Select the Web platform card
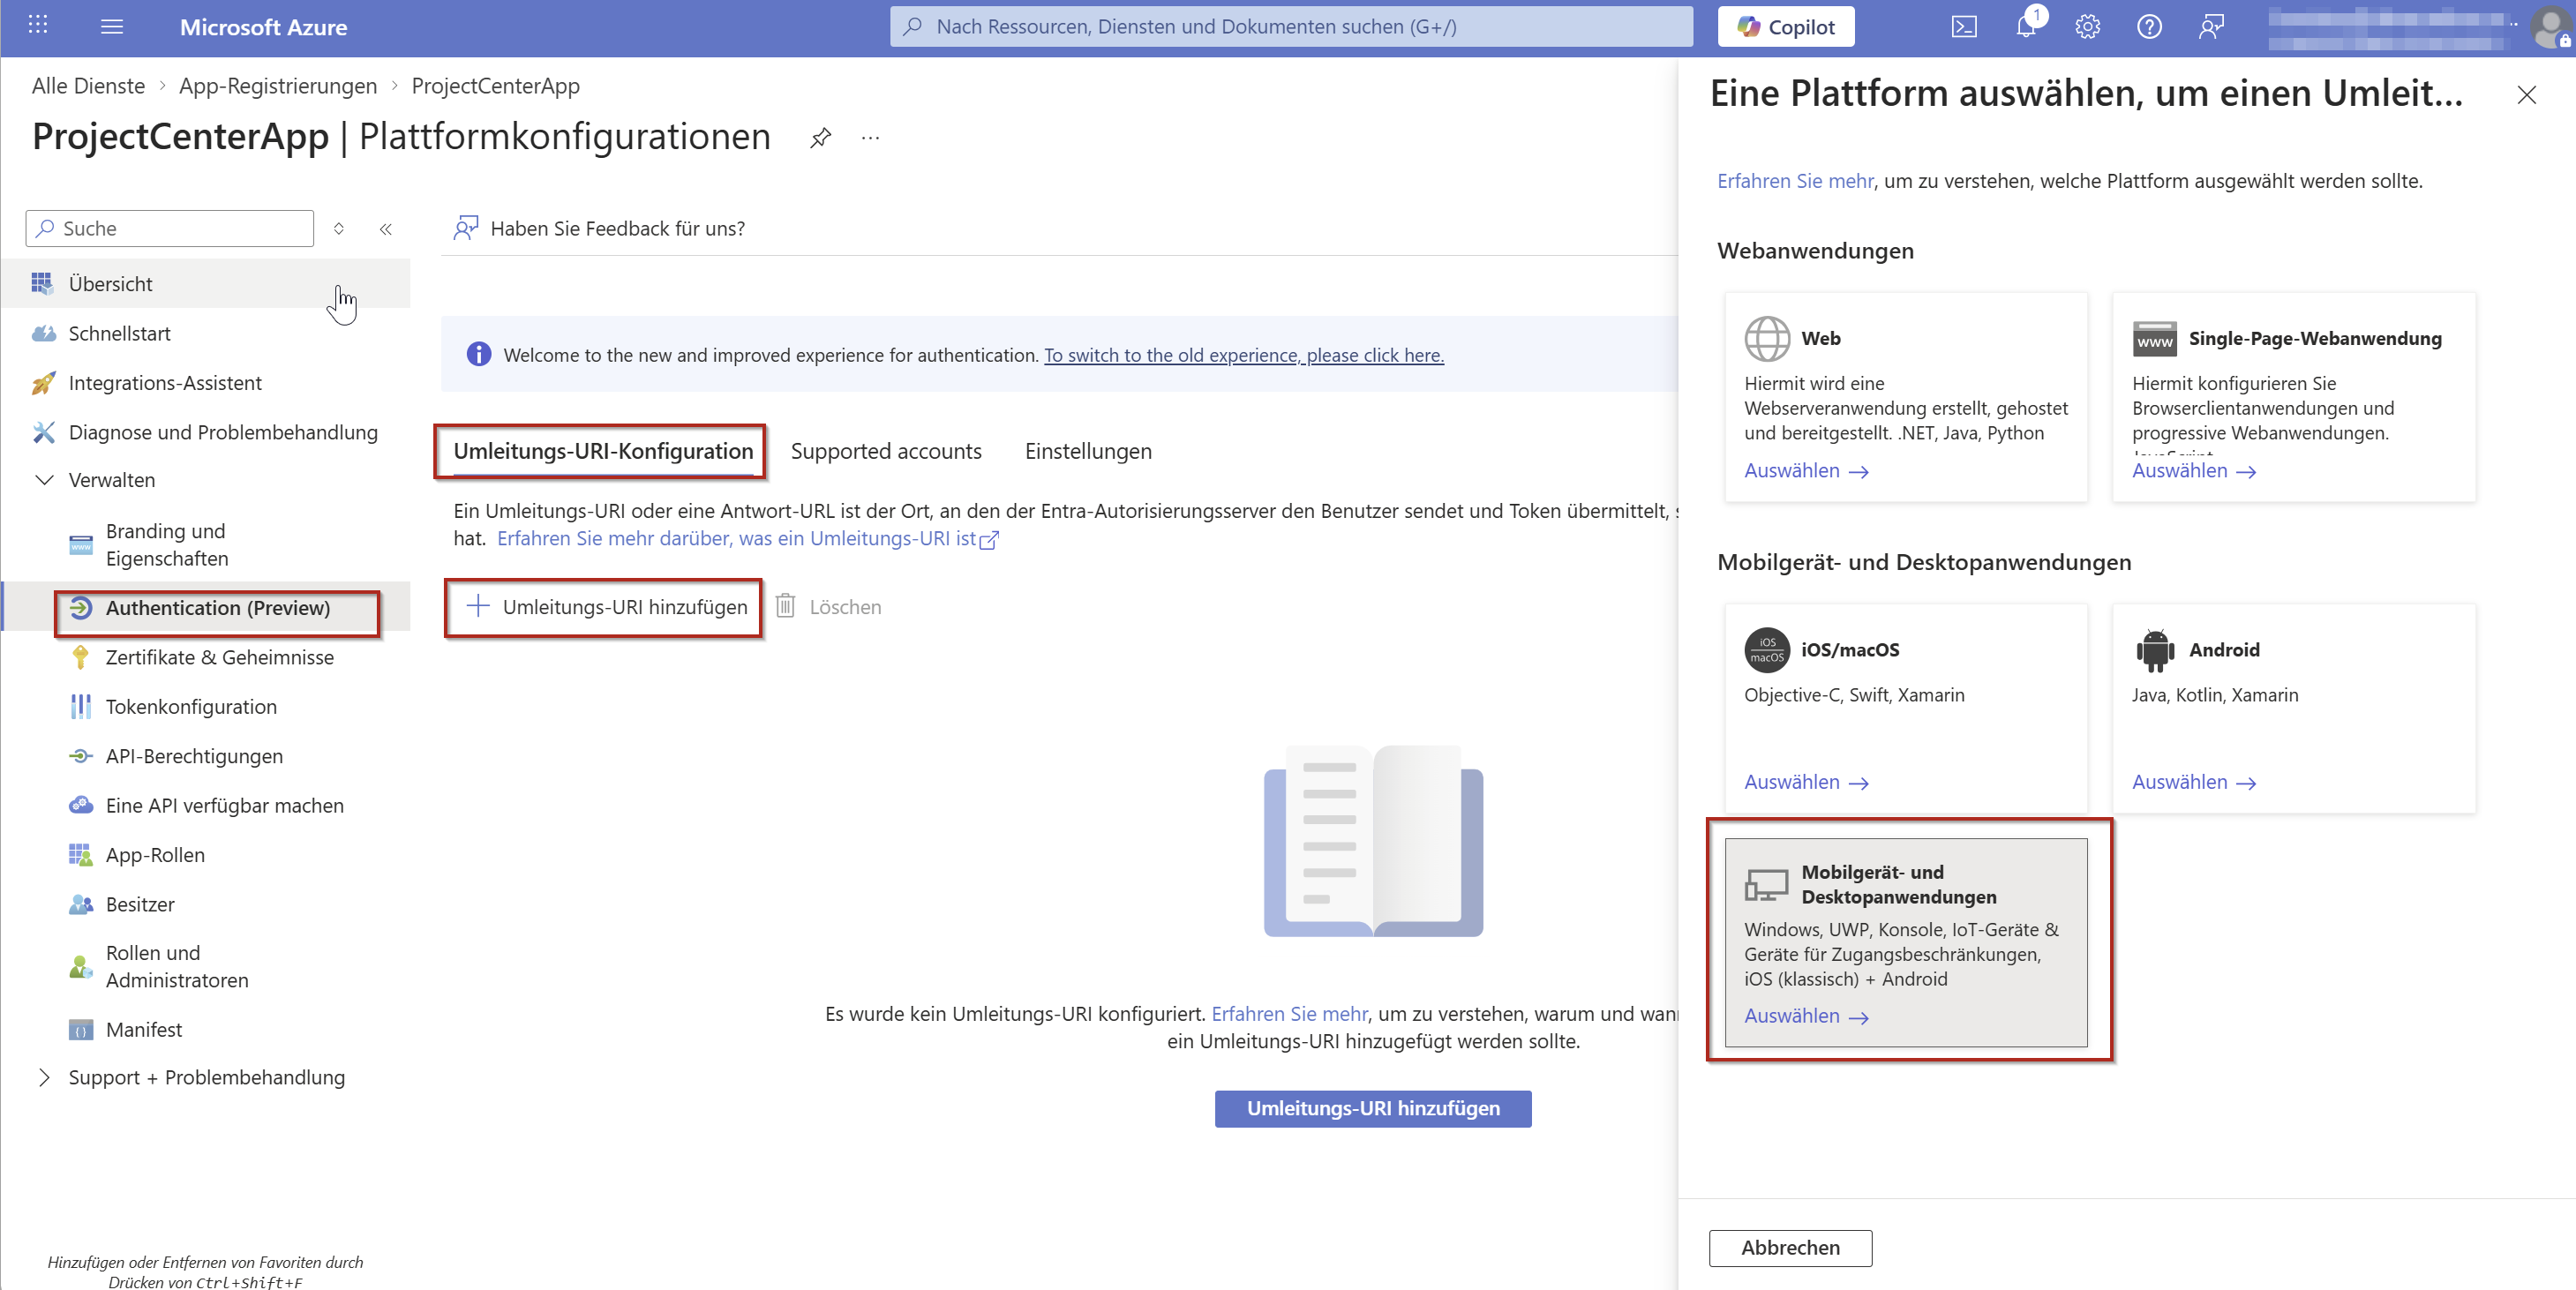The height and width of the screenshot is (1290, 2576). pyautogui.click(x=1906, y=397)
